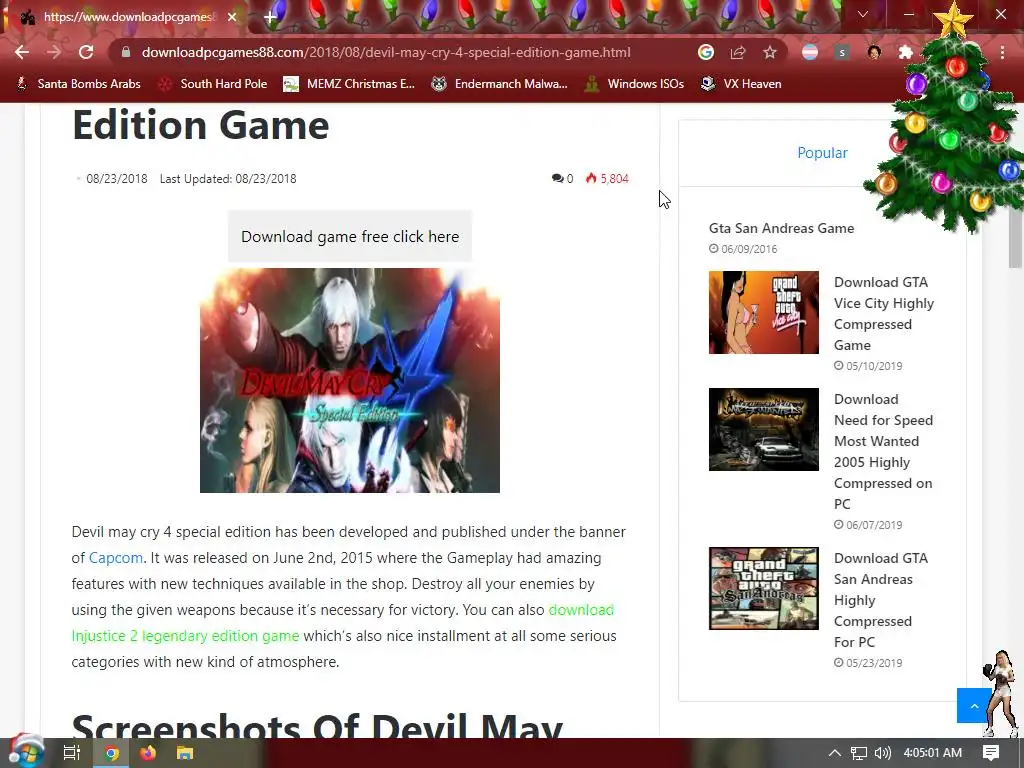
Task: View site security lock info
Action: [126, 52]
